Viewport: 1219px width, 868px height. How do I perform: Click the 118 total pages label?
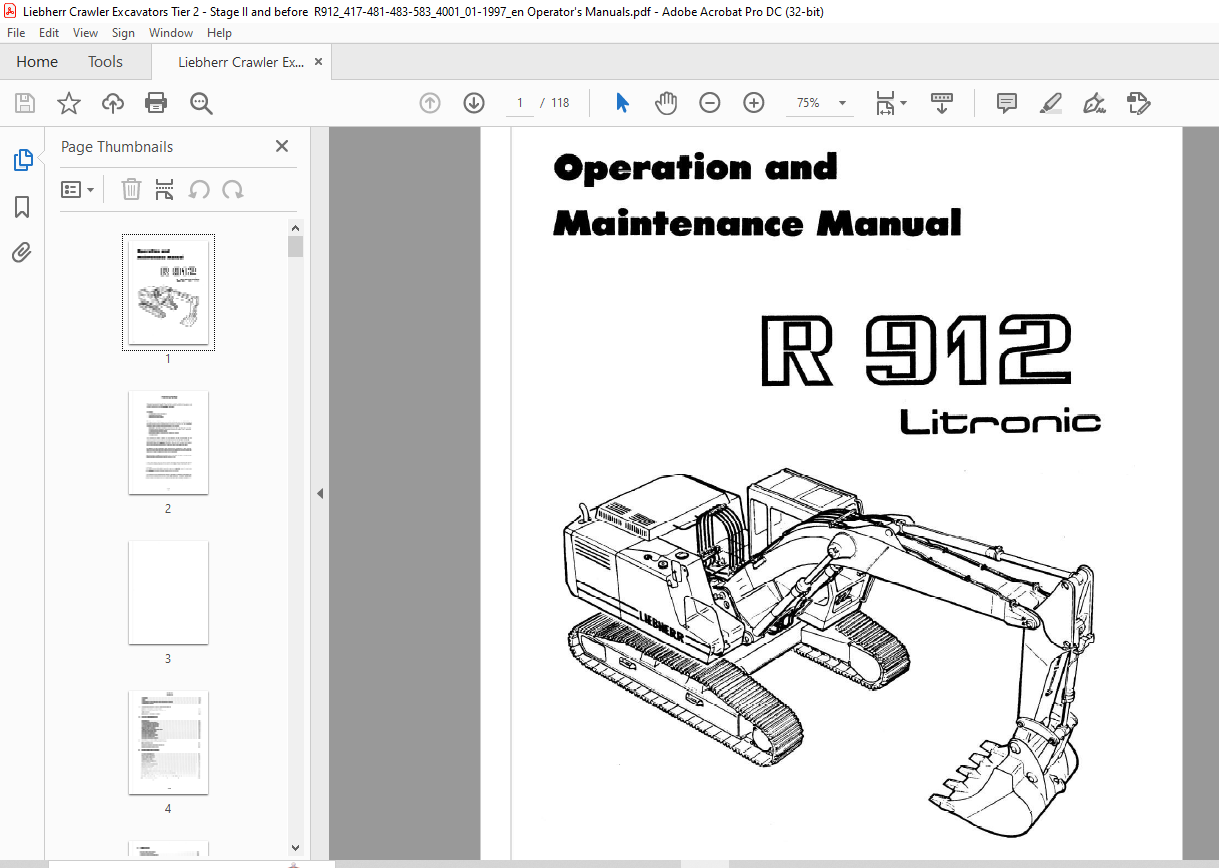pyautogui.click(x=560, y=103)
